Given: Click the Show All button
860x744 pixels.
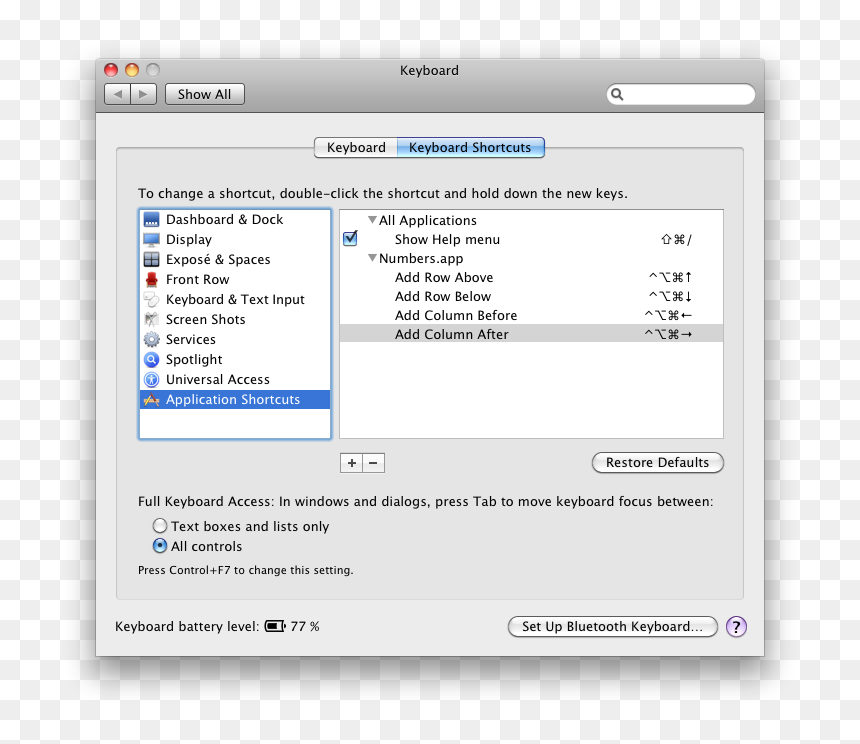Looking at the screenshot, I should tap(205, 94).
